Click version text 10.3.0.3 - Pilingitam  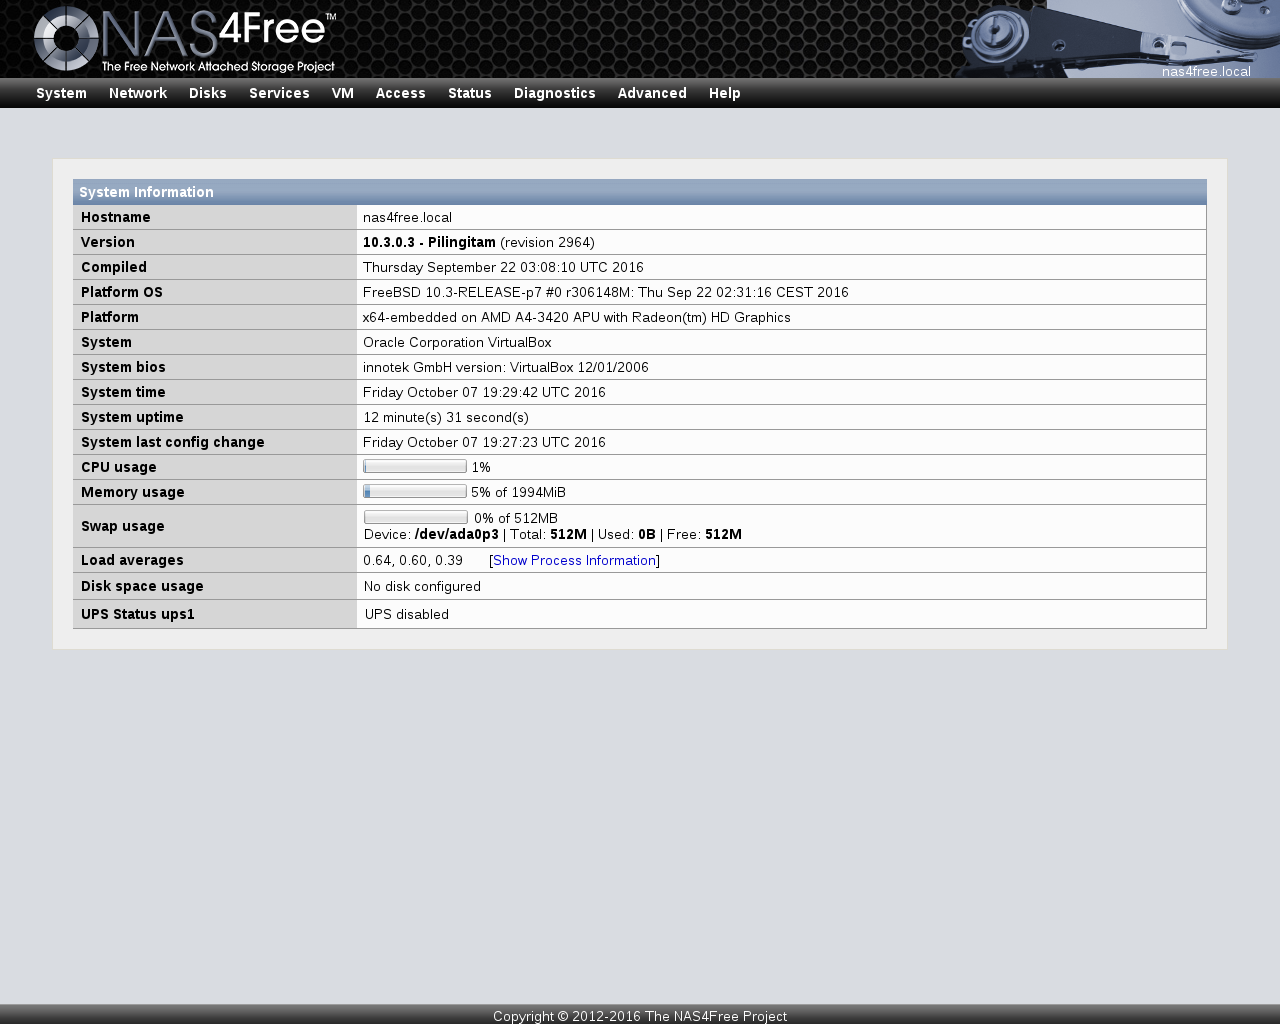[429, 242]
